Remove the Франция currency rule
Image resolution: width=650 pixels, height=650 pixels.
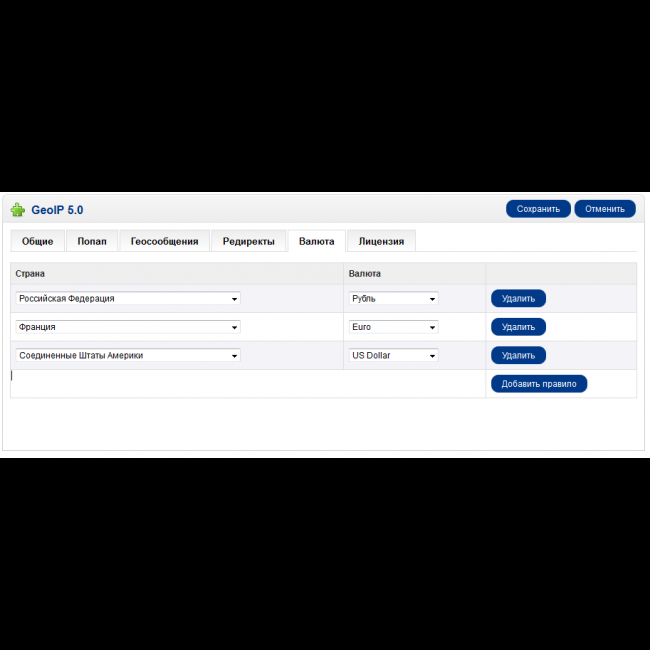[518, 327]
